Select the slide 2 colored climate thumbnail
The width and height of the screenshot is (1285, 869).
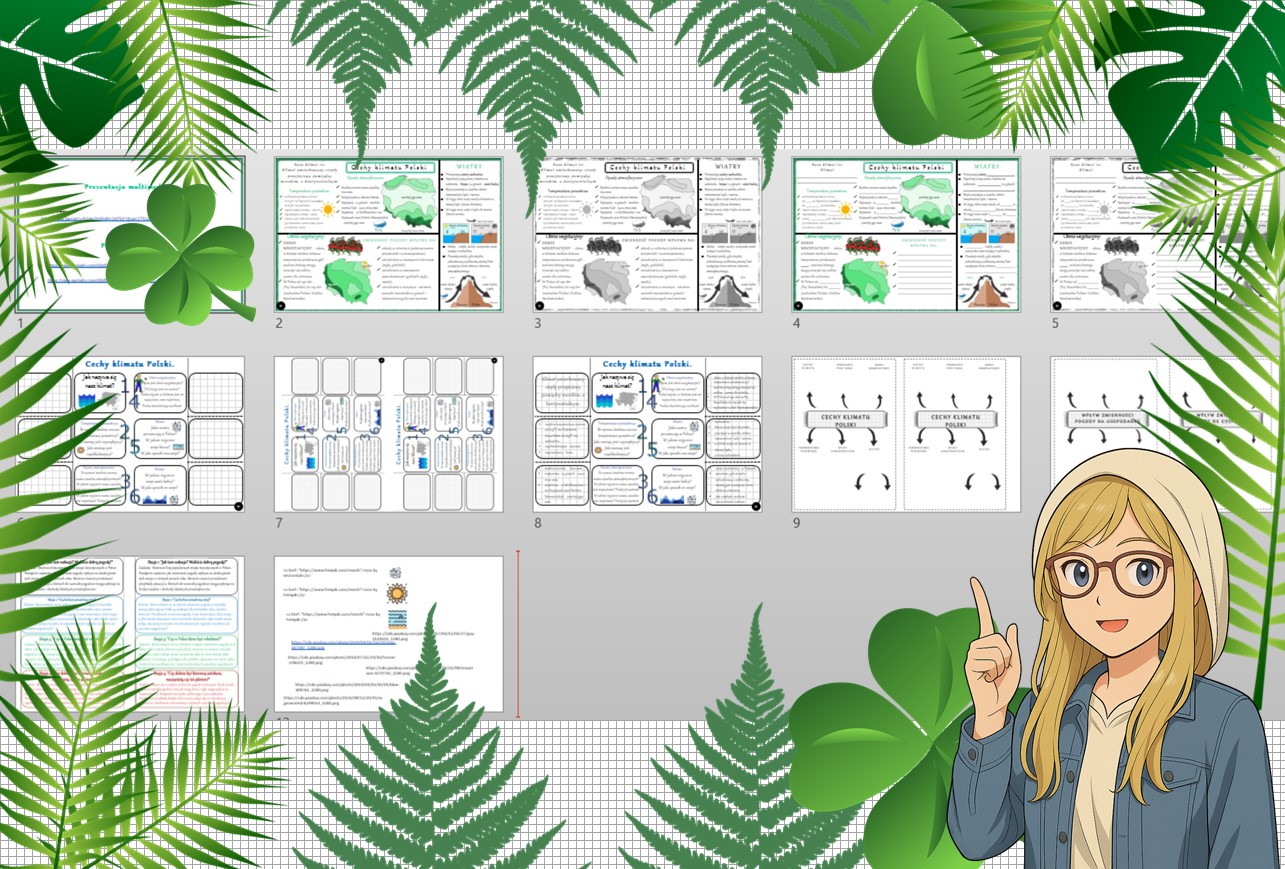point(389,234)
